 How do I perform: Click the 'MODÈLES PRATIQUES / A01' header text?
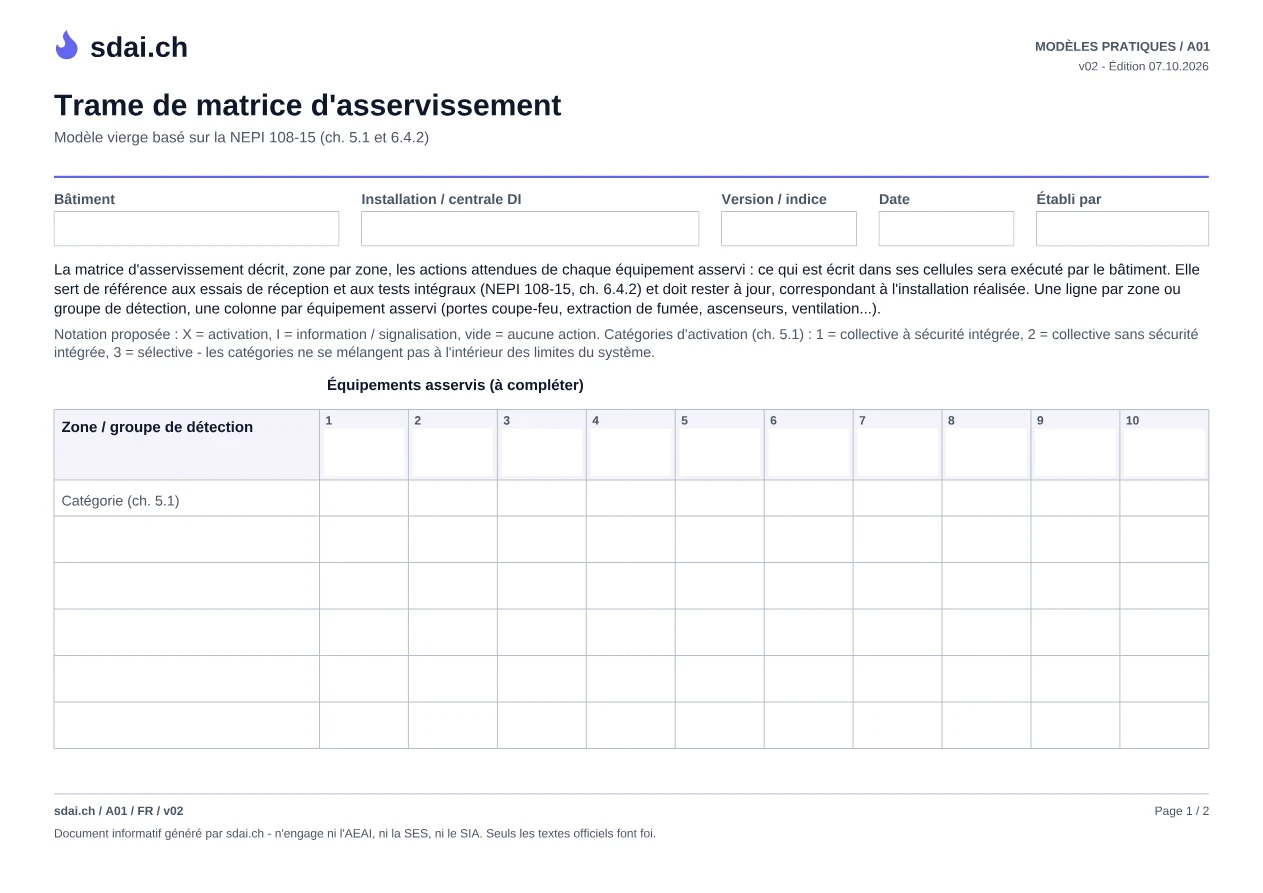(x=1122, y=46)
